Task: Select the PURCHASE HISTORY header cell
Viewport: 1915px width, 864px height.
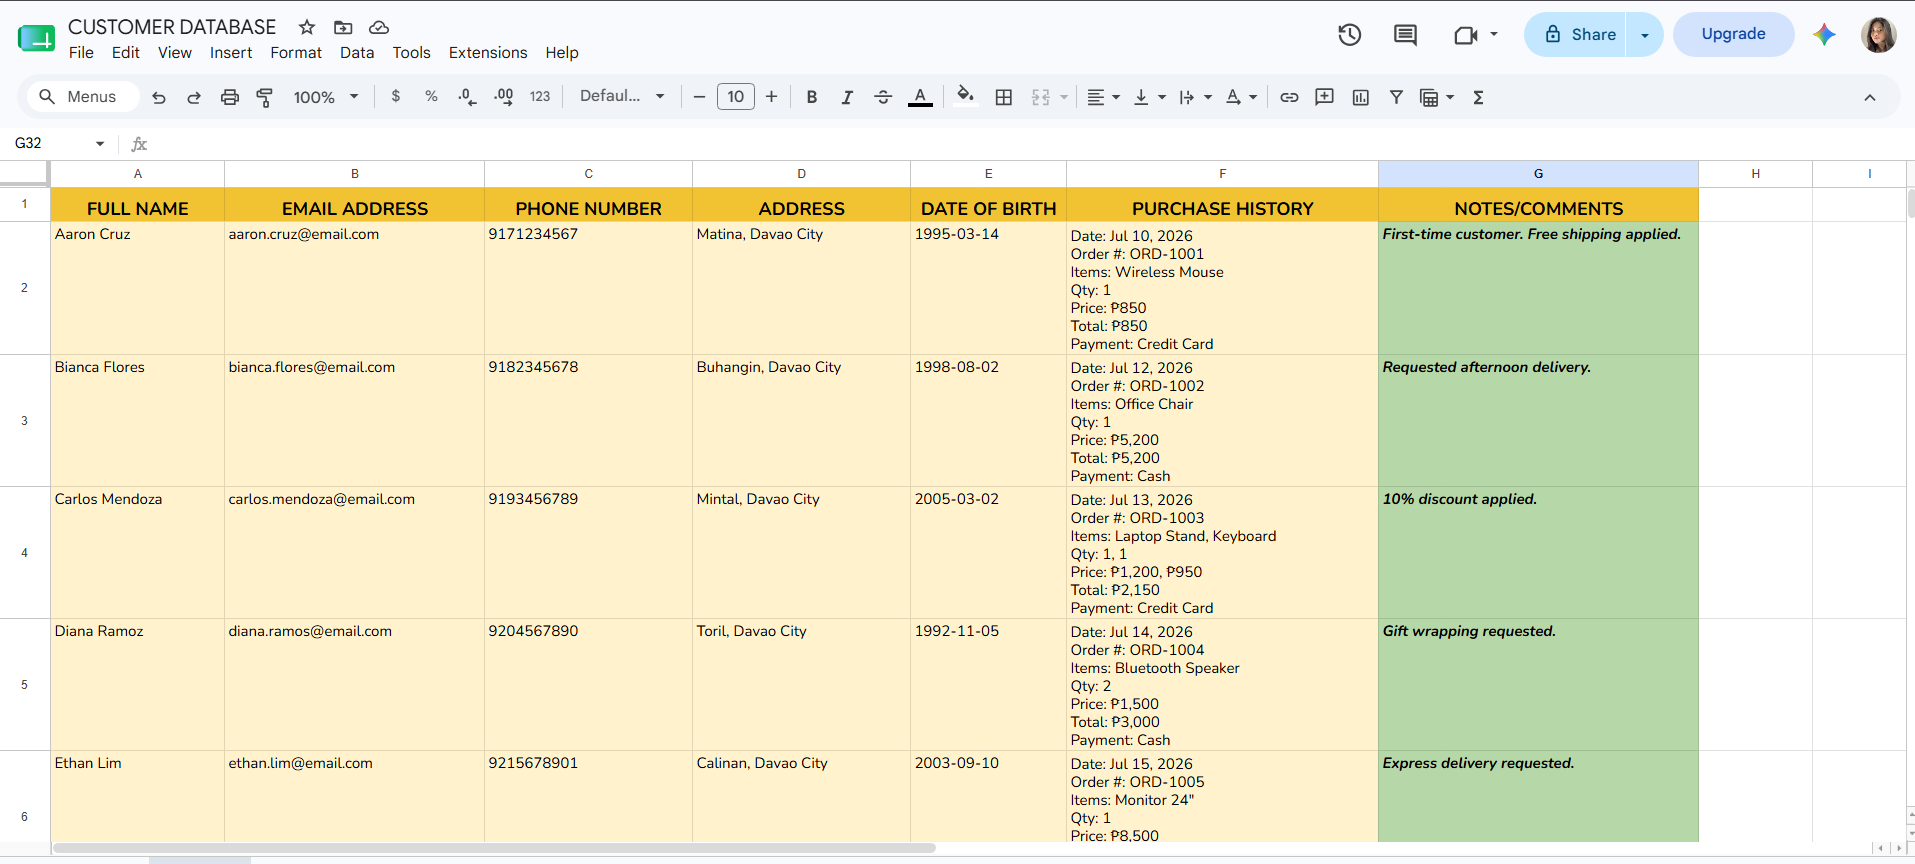Action: click(1222, 206)
